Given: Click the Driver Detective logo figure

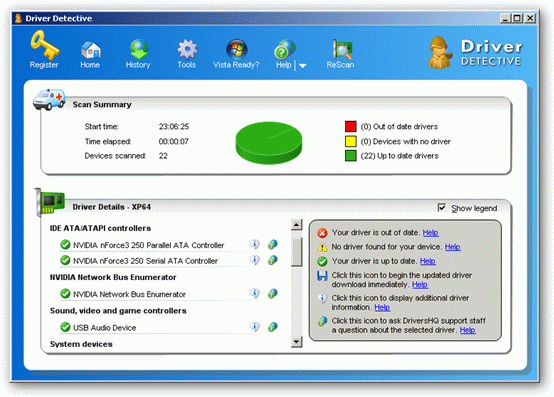Looking at the screenshot, I should 440,52.
